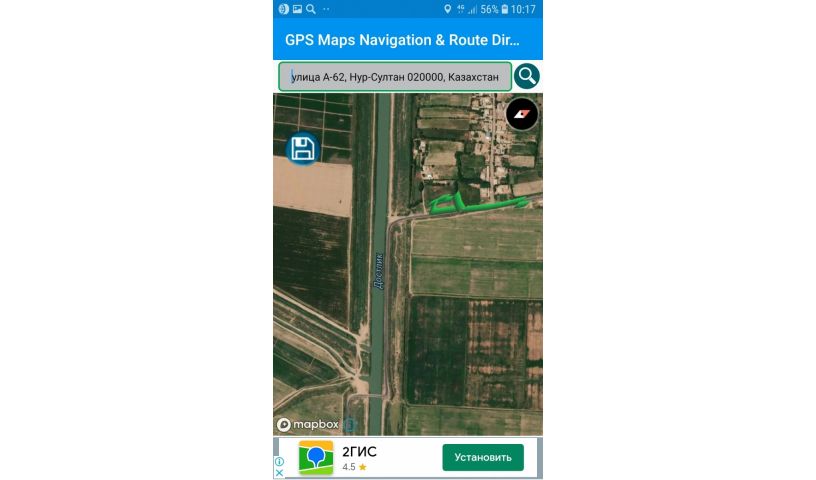The width and height of the screenshot is (816, 480).
Task: Click the Достық canal label on map
Action: point(378,269)
